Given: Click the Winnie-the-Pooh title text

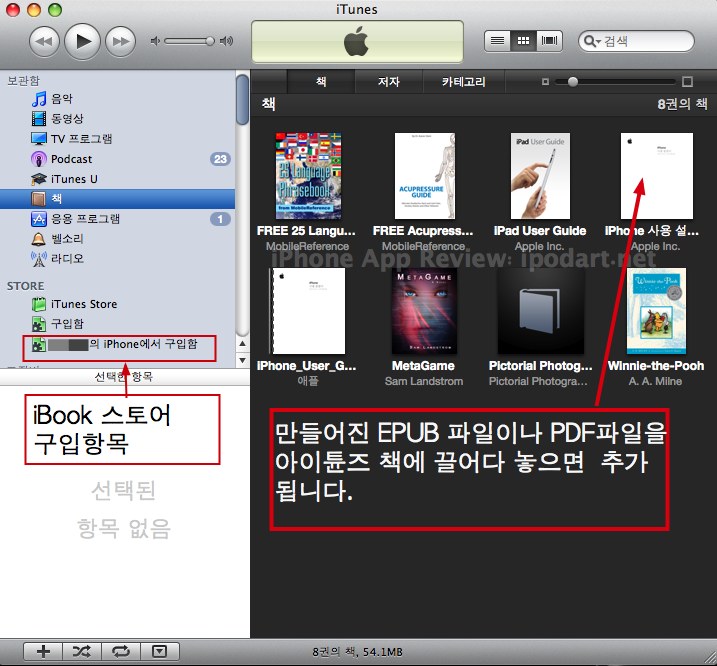Looking at the screenshot, I should (x=656, y=366).
